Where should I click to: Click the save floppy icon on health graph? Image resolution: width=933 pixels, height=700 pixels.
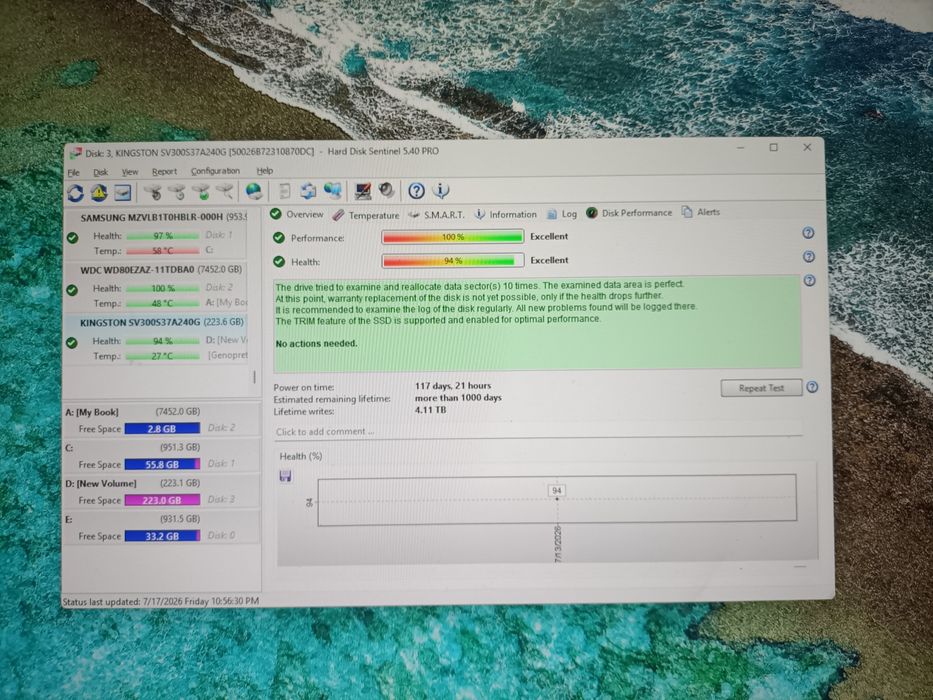[286, 476]
